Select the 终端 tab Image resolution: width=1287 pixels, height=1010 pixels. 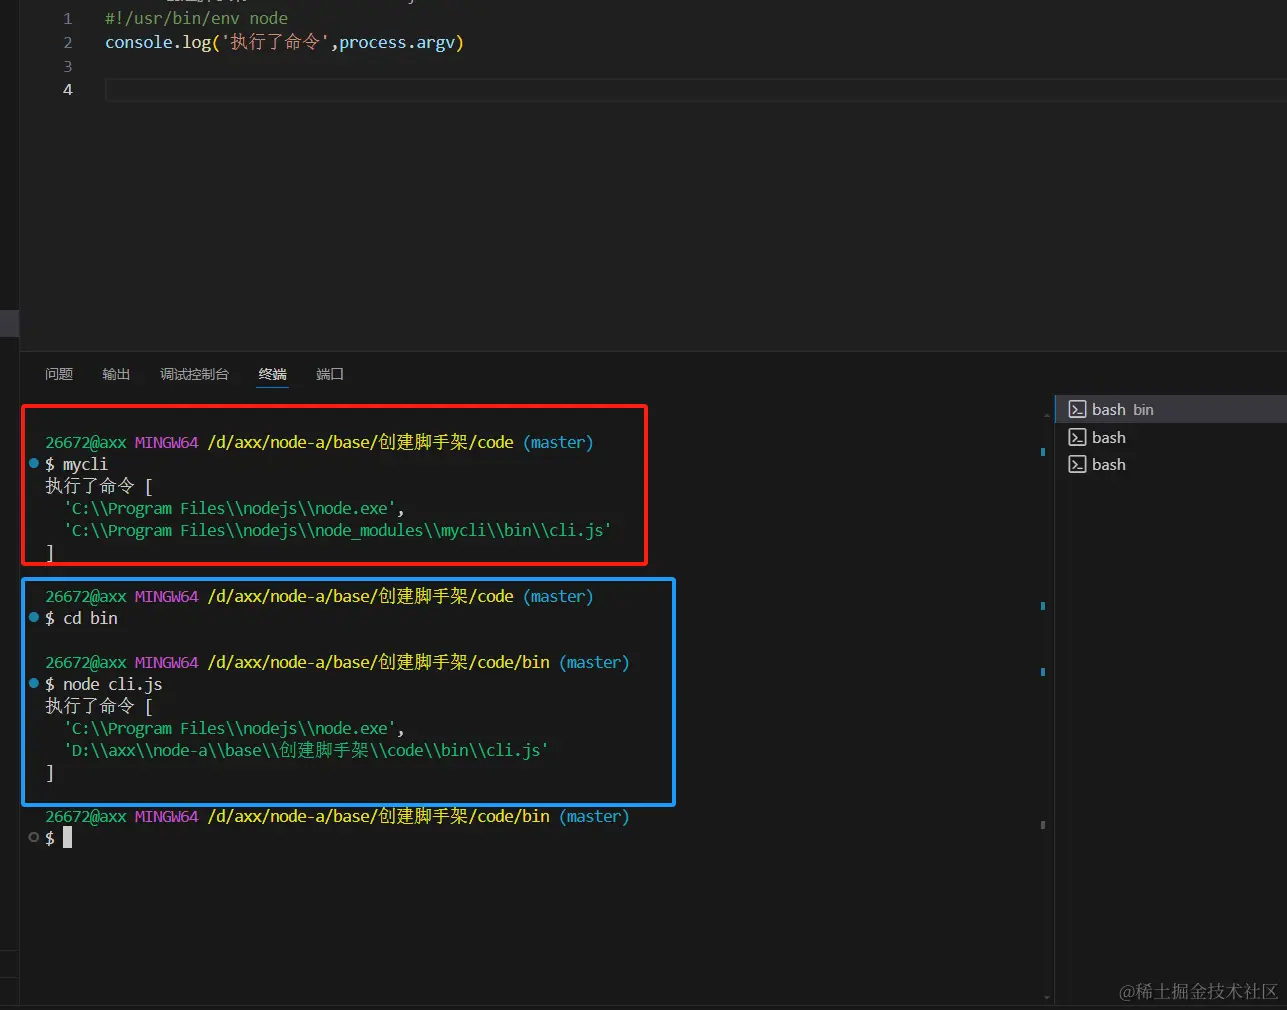coord(272,374)
